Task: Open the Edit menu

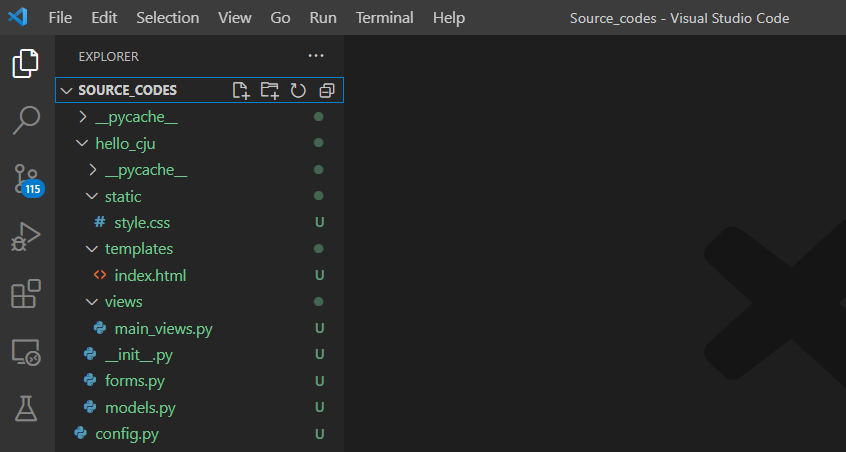Action: click(x=104, y=18)
